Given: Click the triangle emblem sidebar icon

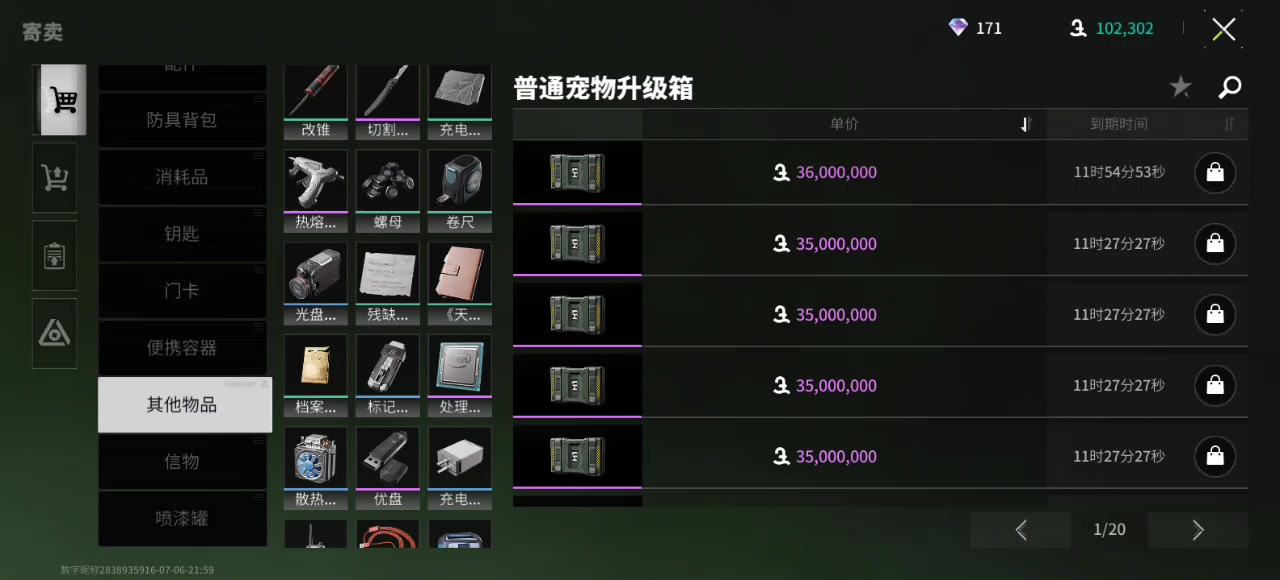Looking at the screenshot, I should [54, 334].
